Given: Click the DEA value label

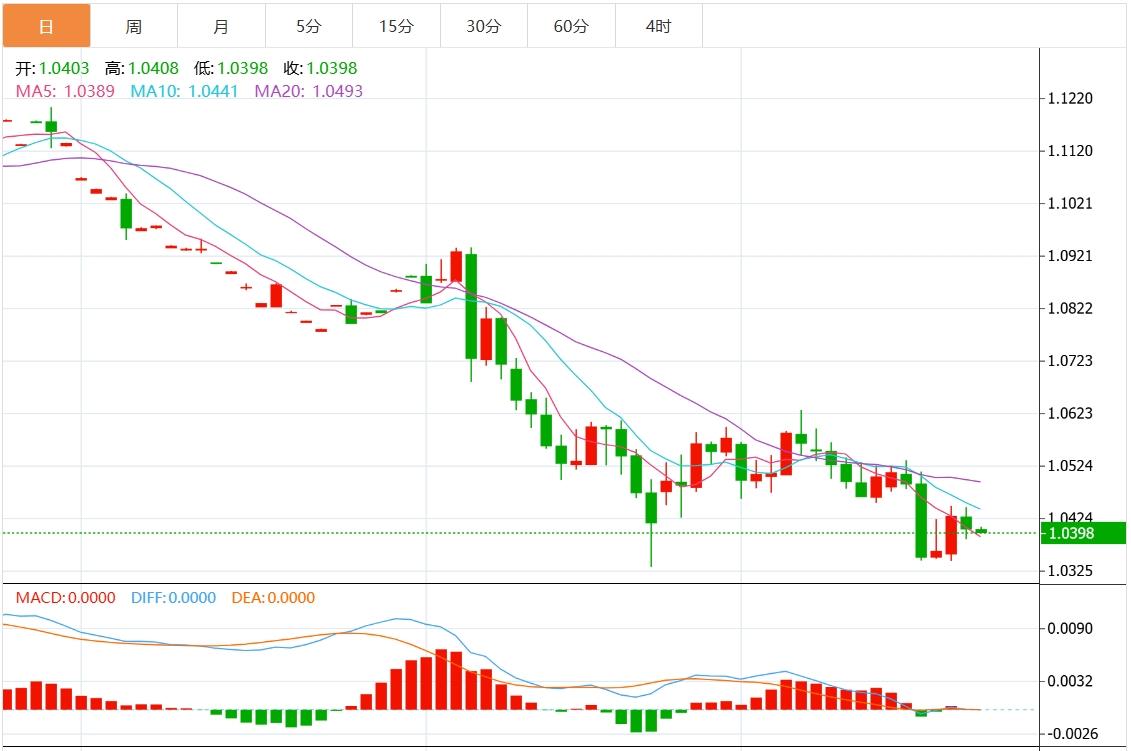Looking at the screenshot, I should [x=273, y=598].
